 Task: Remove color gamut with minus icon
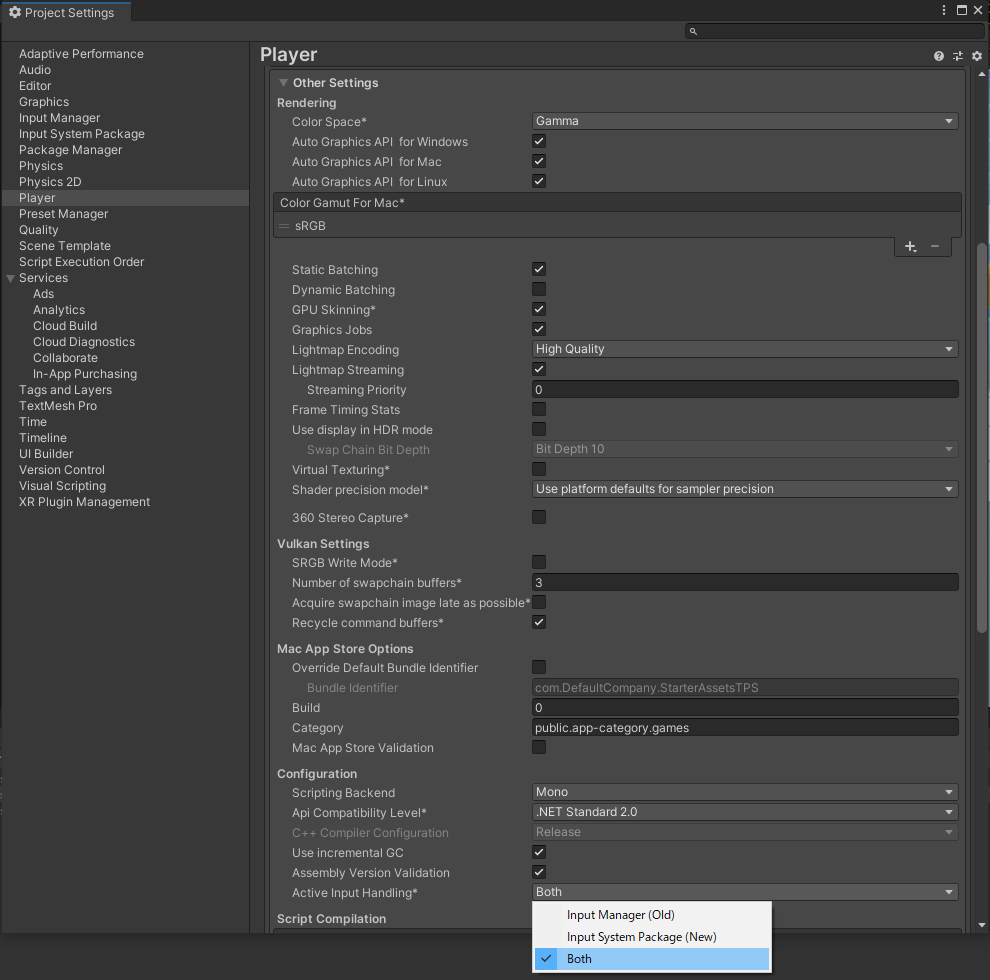pyautogui.click(x=935, y=246)
